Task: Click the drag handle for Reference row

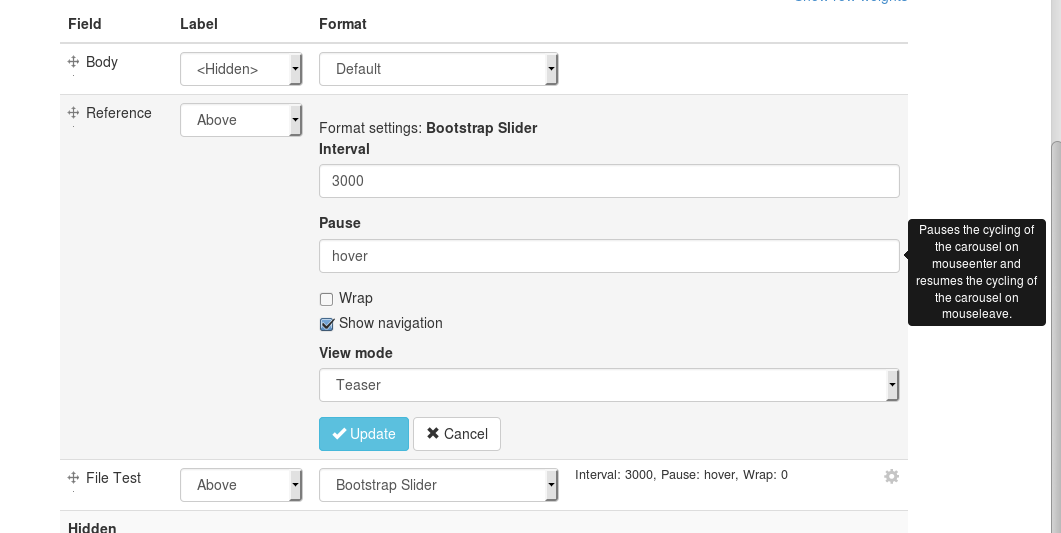Action: pos(73,112)
